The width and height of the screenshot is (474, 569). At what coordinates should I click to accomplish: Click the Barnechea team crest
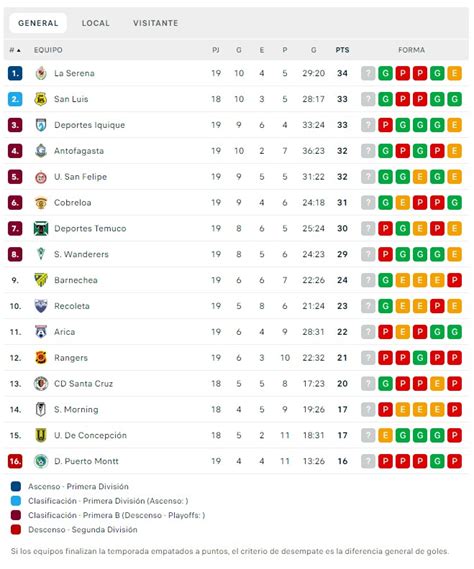click(x=41, y=280)
